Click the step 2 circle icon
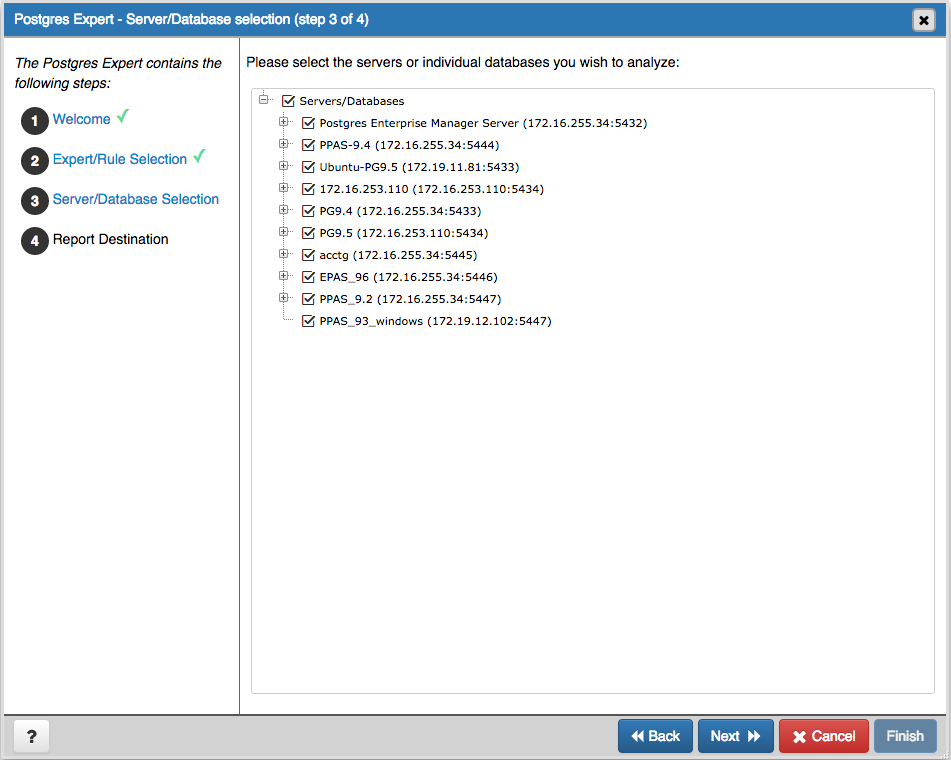Screen dimensions: 951x760 [x=35, y=161]
